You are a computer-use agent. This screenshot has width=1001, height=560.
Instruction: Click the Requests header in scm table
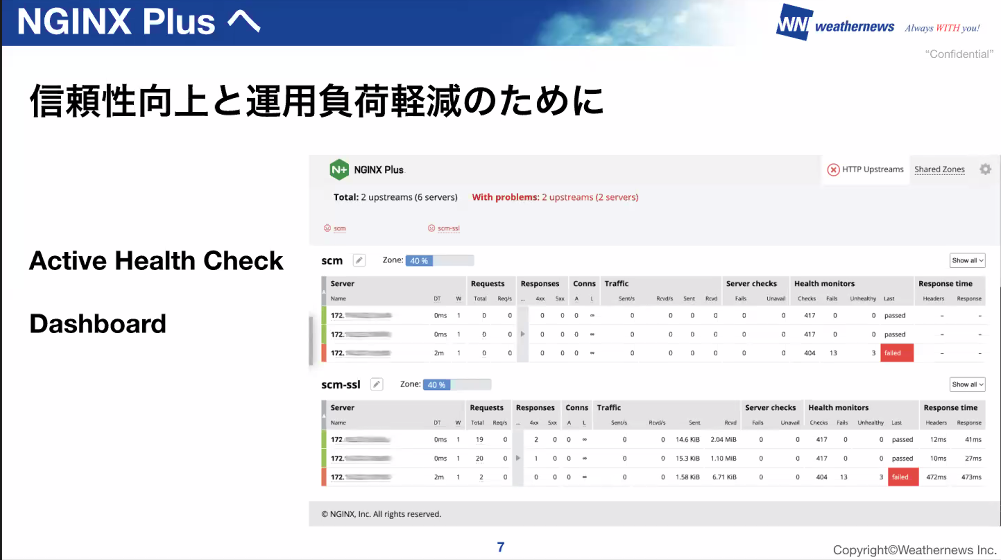coord(487,284)
